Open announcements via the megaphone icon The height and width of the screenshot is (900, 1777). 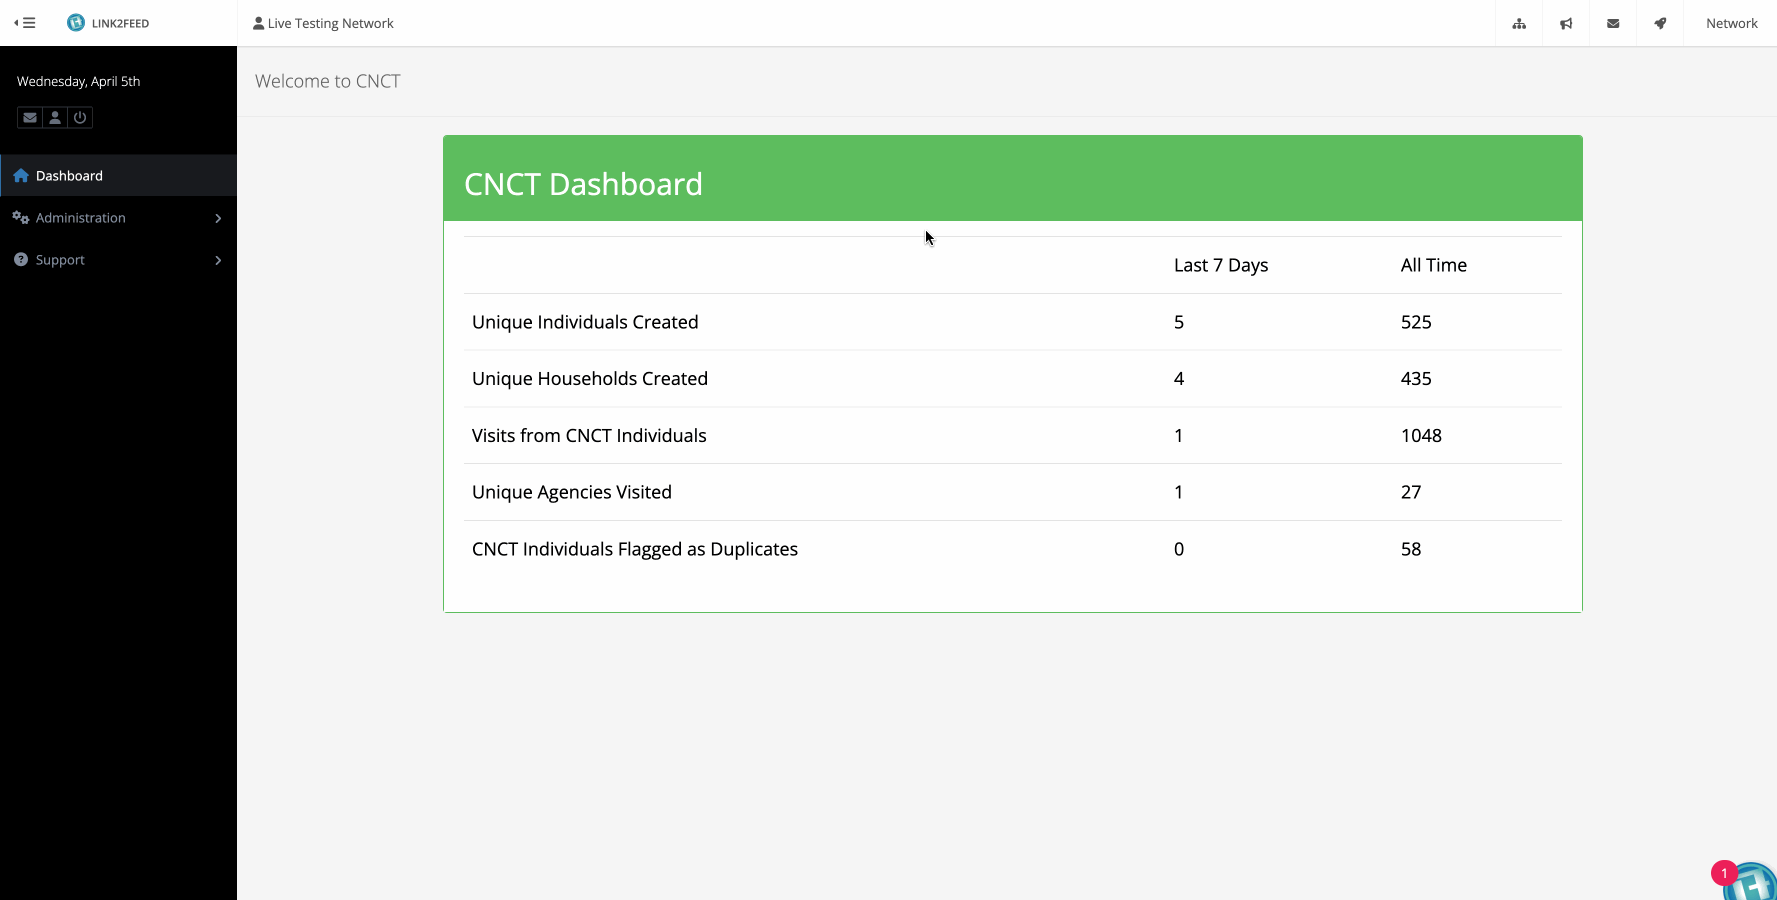coord(1566,23)
